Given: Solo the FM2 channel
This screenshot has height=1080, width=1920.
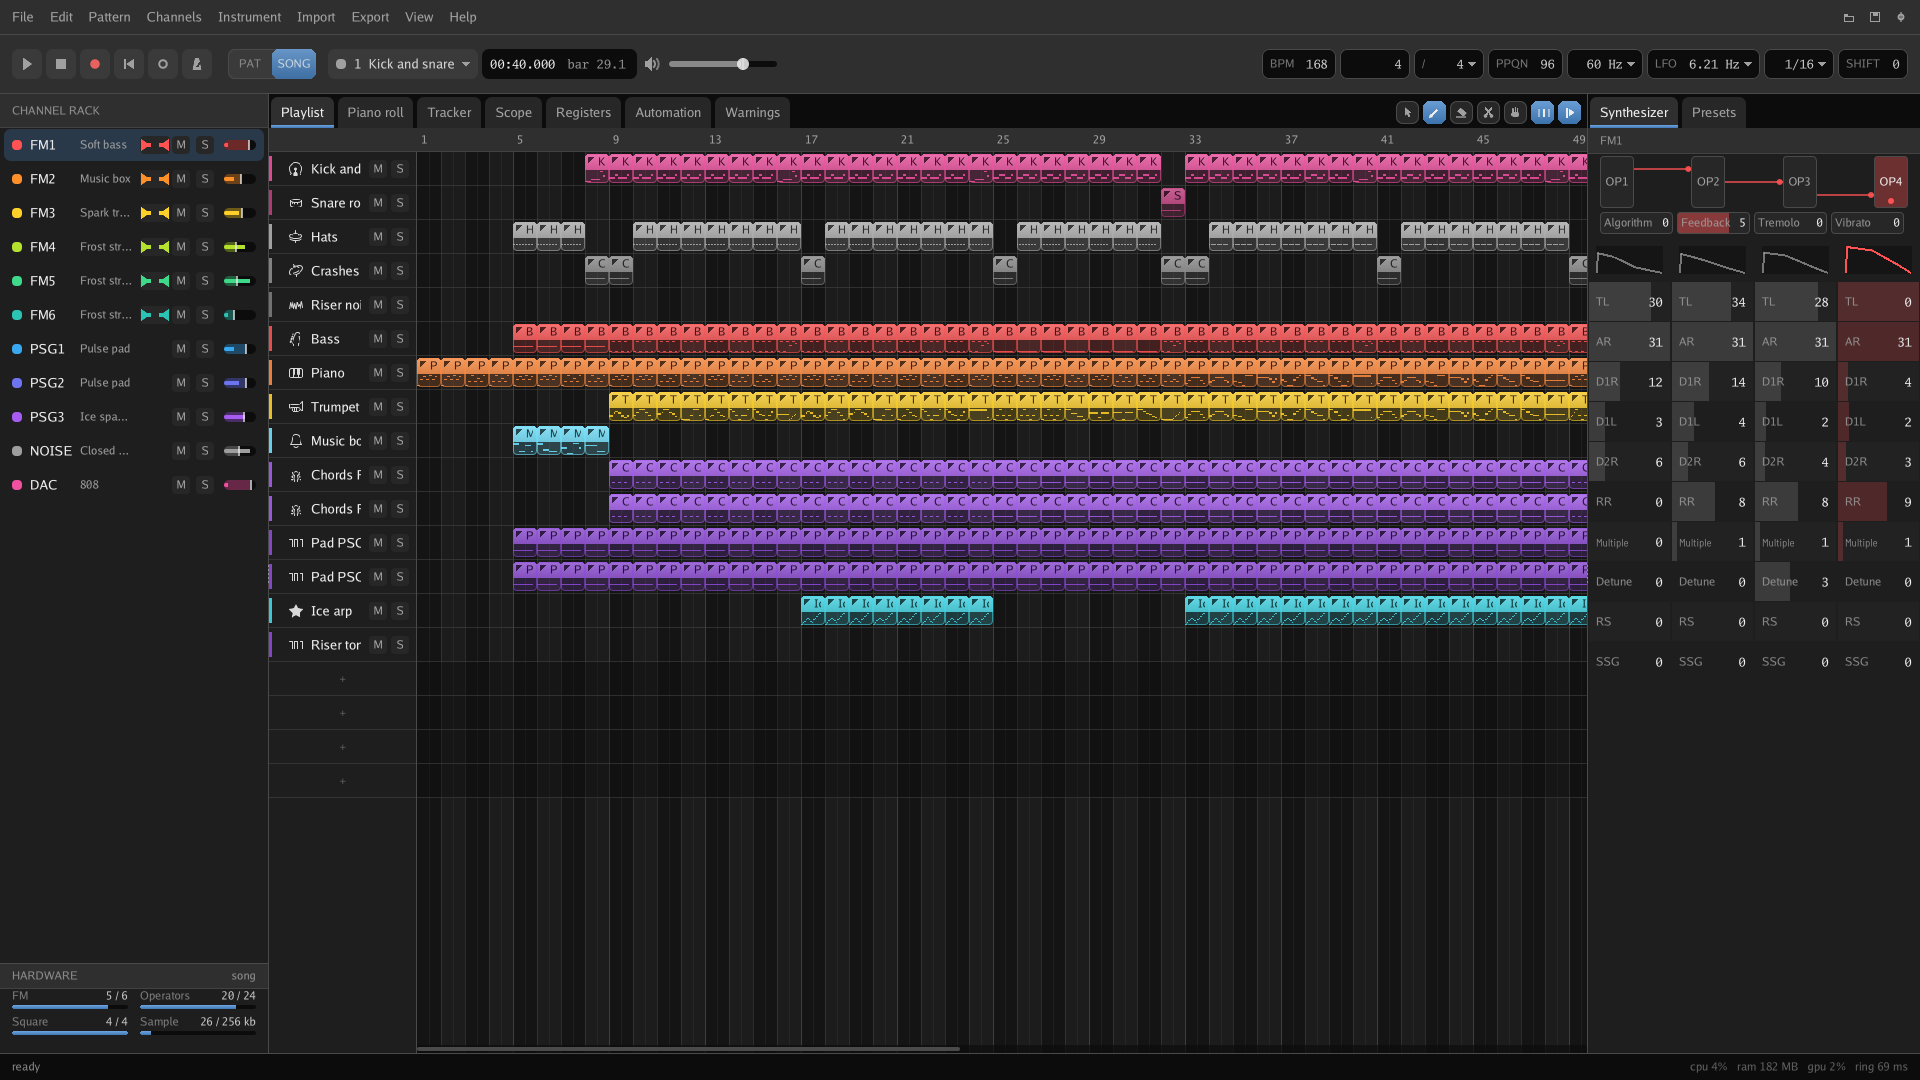Looking at the screenshot, I should [205, 179].
